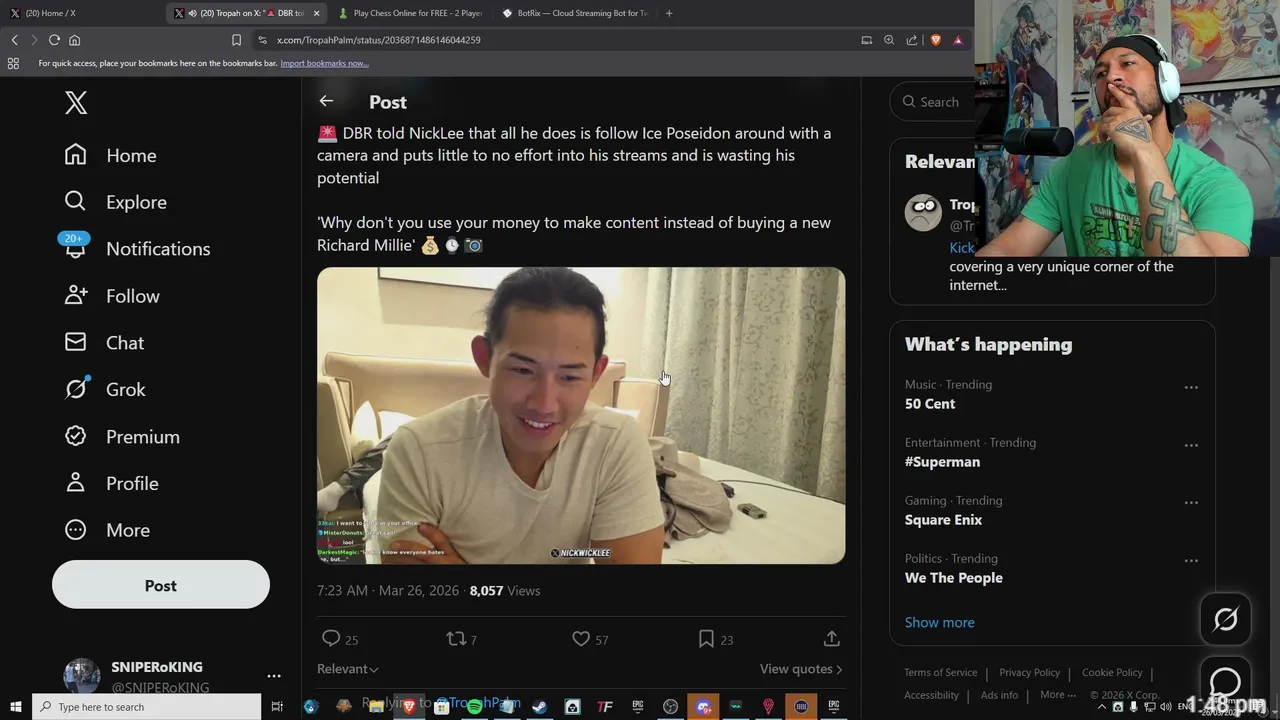The width and height of the screenshot is (1280, 720).
Task: Open the Privacy Policy link
Action: point(1029,673)
